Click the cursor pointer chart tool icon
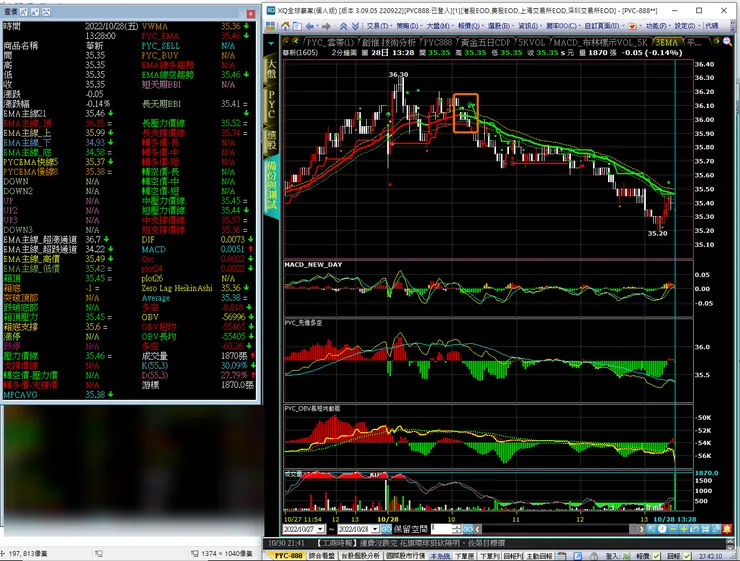 (x=651, y=529)
